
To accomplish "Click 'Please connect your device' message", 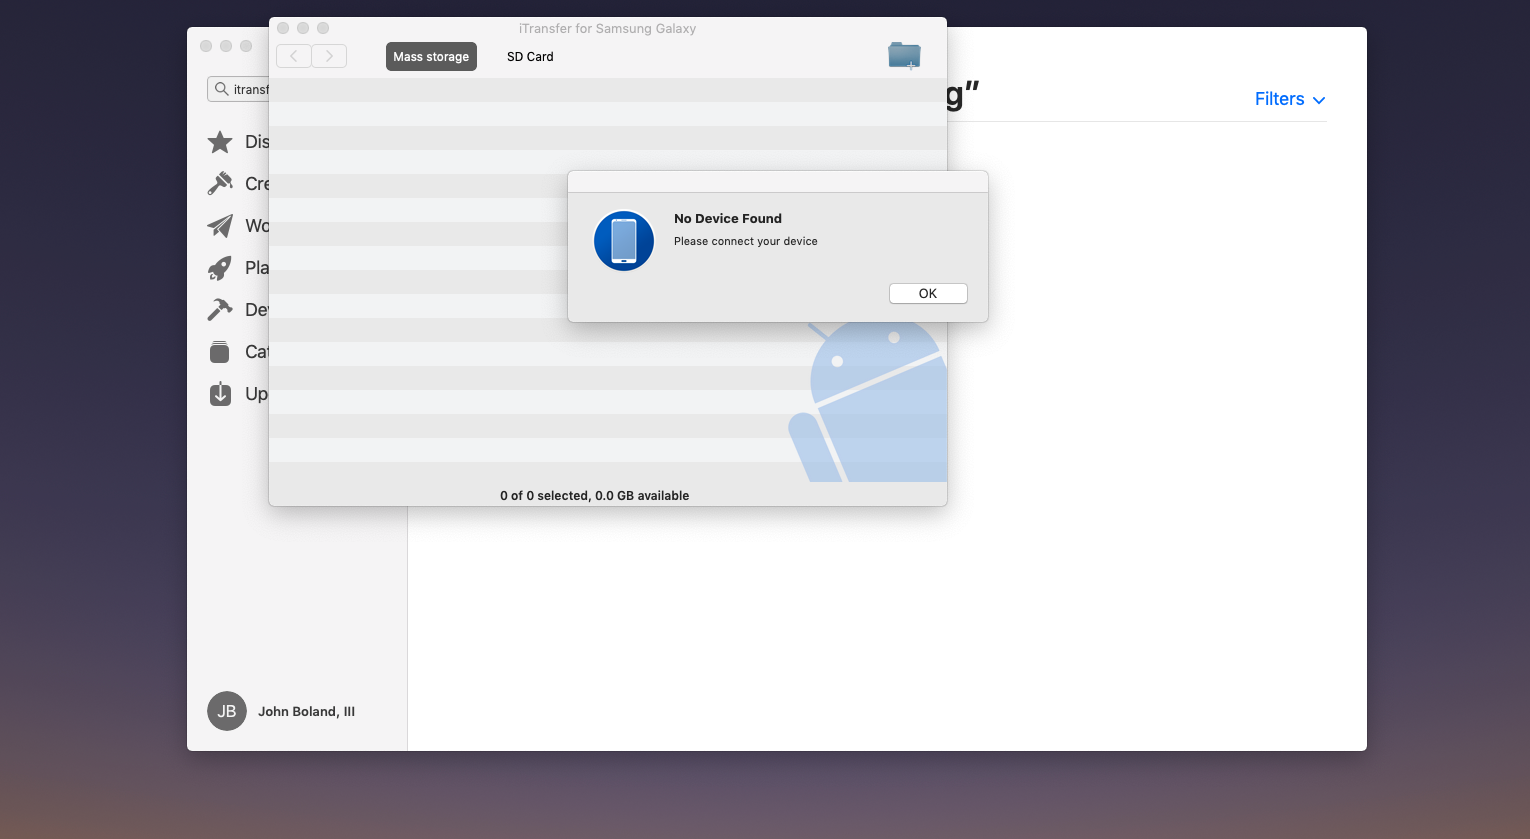I will [746, 241].
